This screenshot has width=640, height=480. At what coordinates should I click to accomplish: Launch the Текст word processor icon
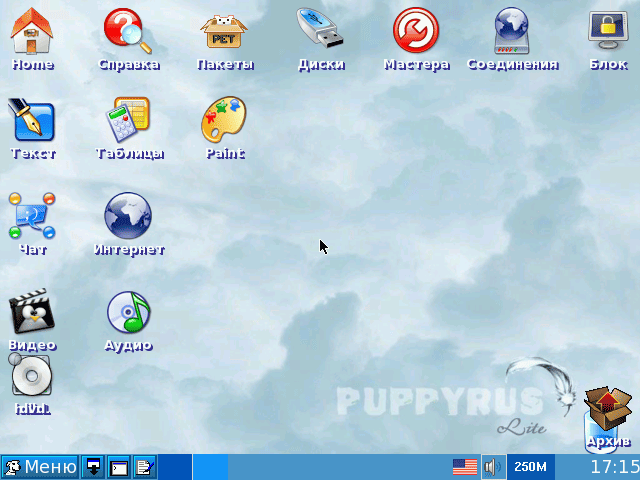pos(32,120)
